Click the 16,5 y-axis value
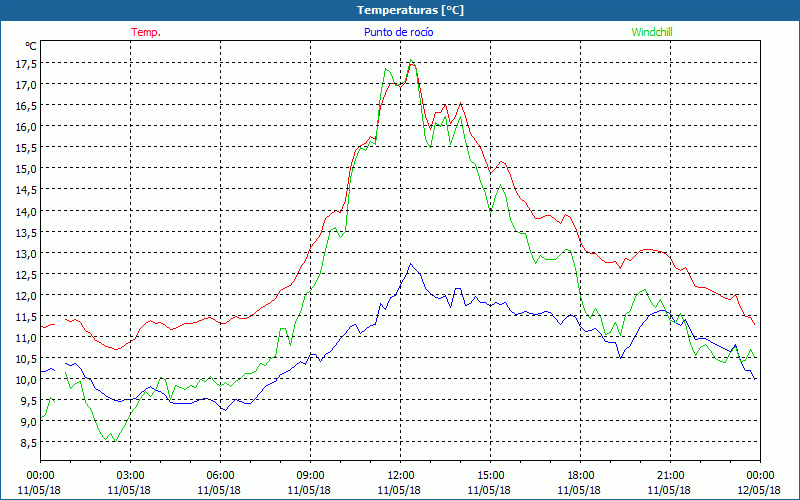 coord(27,106)
